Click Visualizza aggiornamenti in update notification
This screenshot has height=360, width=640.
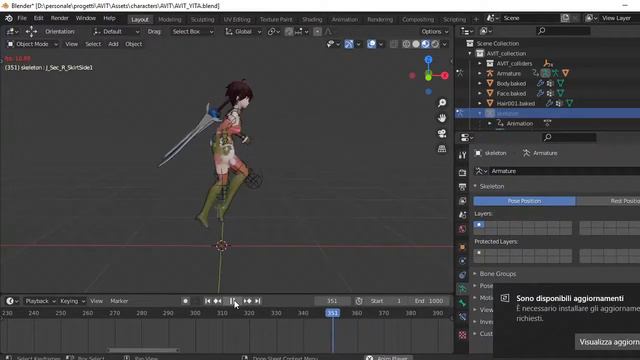[608, 342]
